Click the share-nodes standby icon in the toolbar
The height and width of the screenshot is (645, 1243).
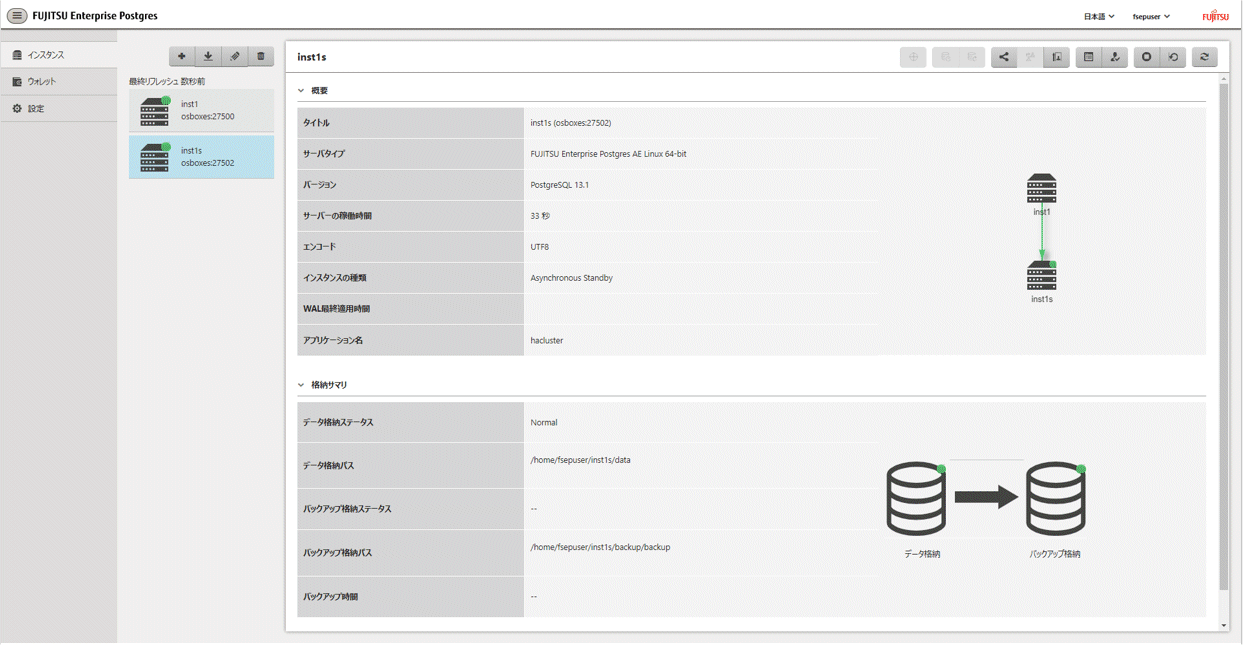1004,57
